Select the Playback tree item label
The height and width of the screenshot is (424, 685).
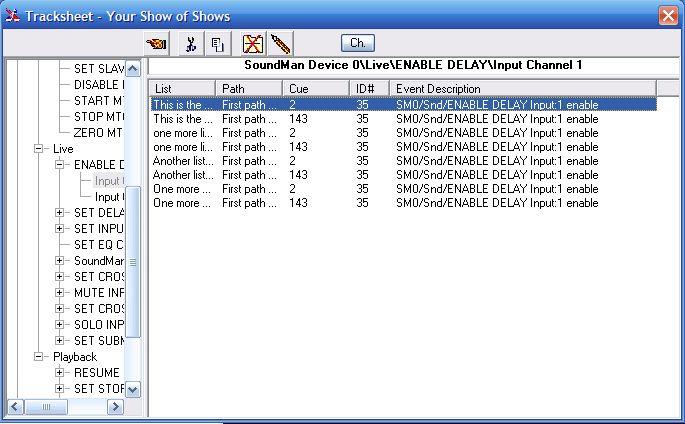(x=75, y=357)
